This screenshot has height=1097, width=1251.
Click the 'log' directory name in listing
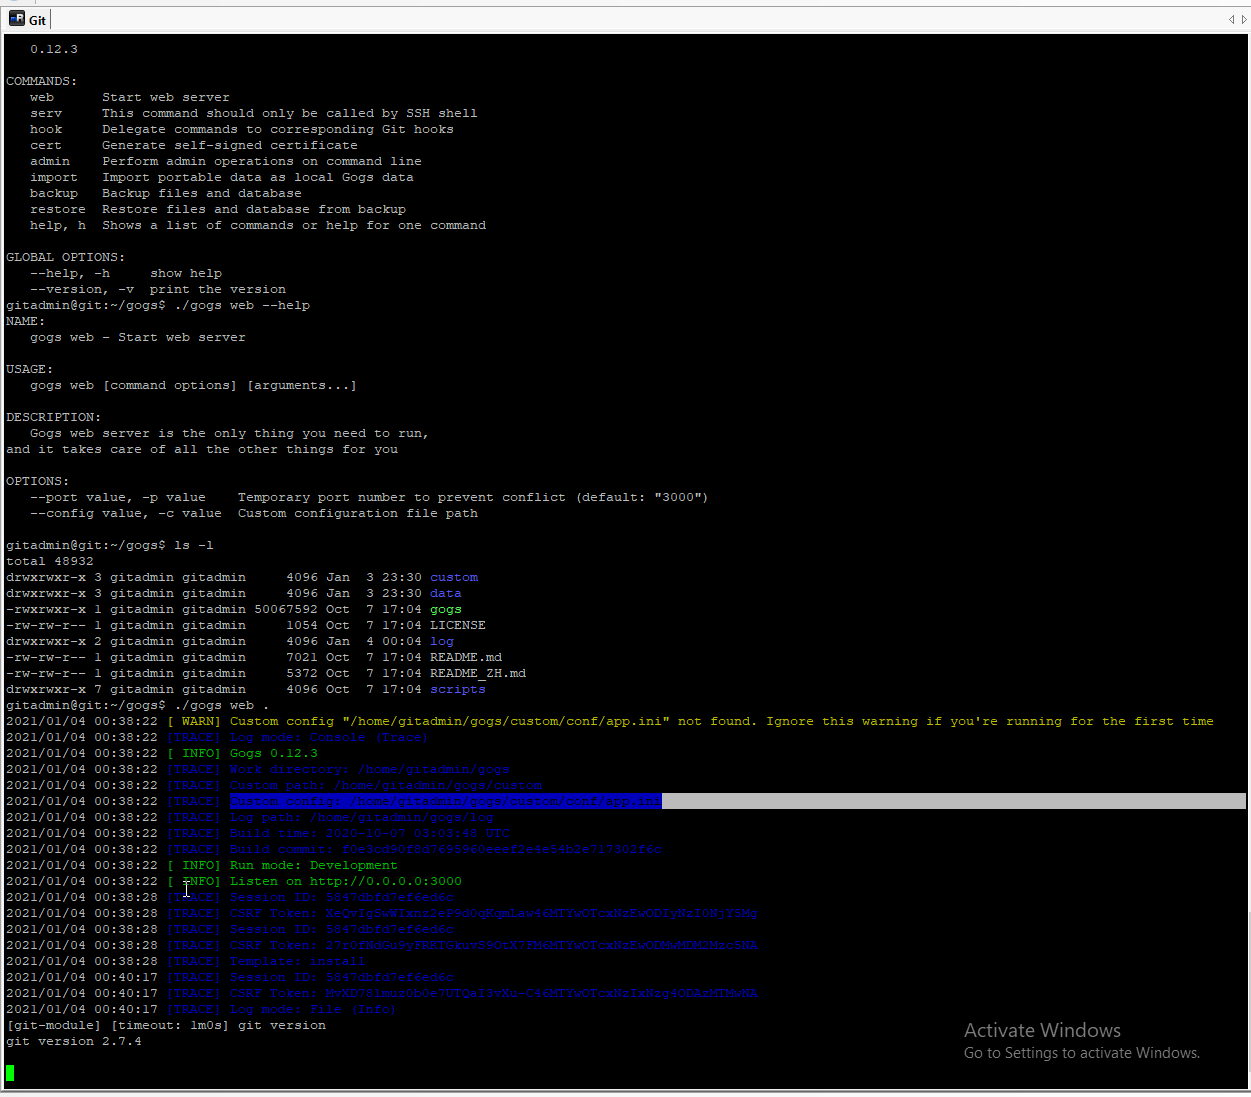(442, 641)
